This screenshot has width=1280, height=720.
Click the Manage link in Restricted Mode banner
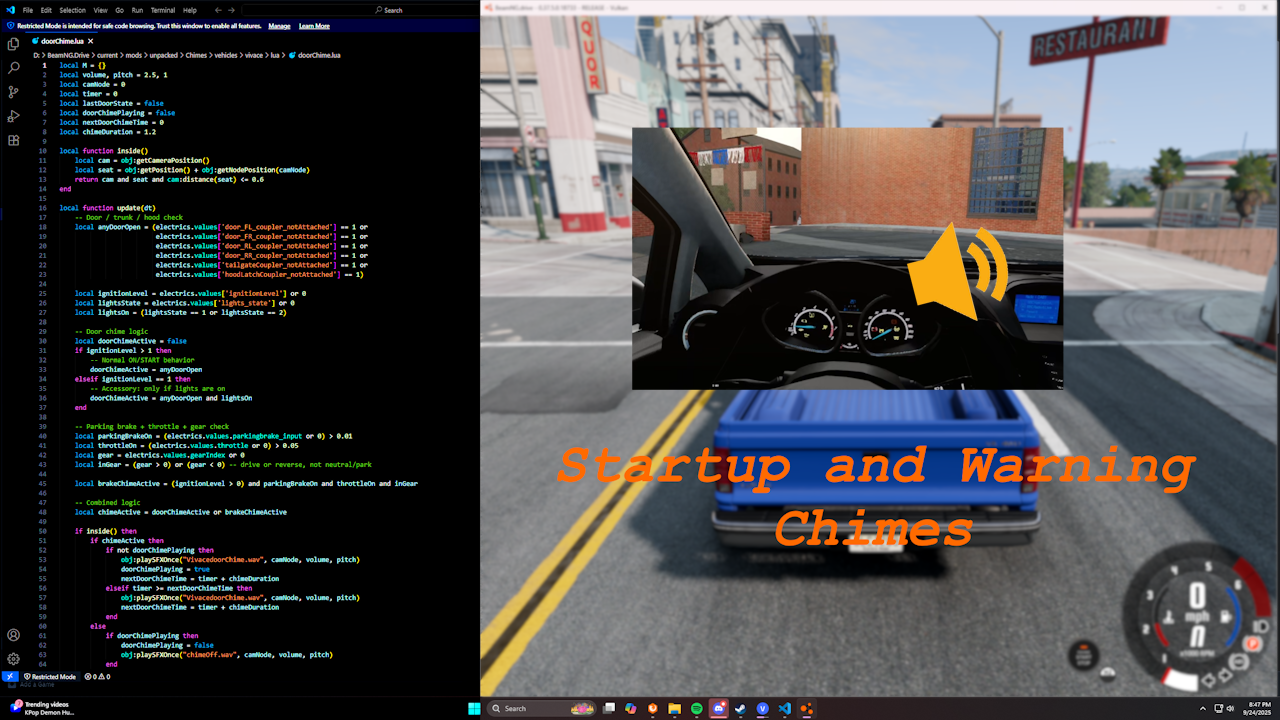(279, 26)
